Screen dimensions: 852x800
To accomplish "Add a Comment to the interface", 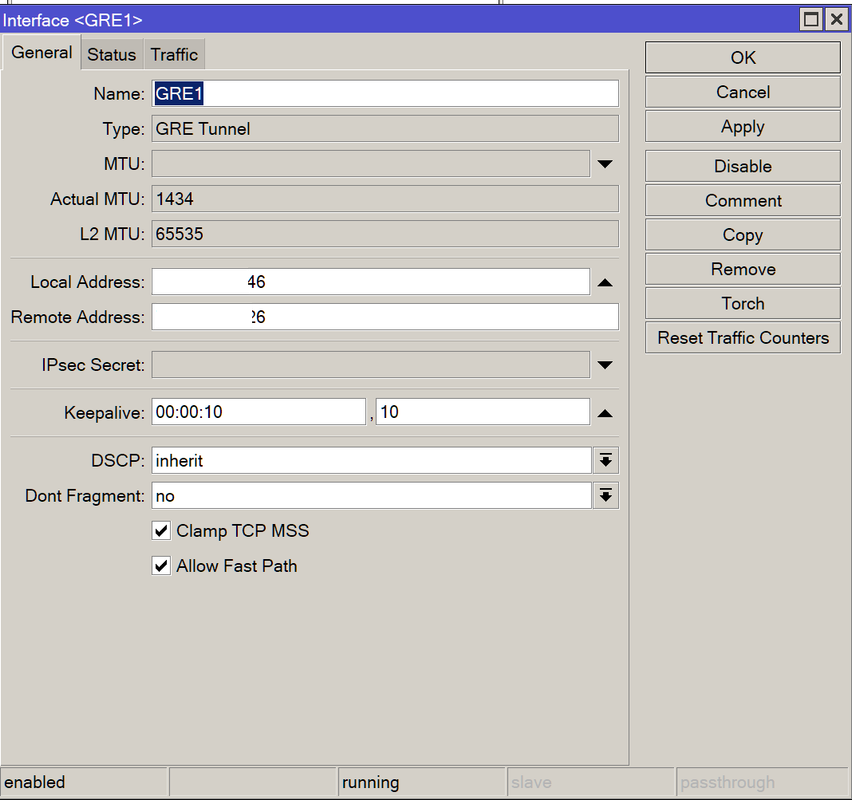I will tap(743, 201).
